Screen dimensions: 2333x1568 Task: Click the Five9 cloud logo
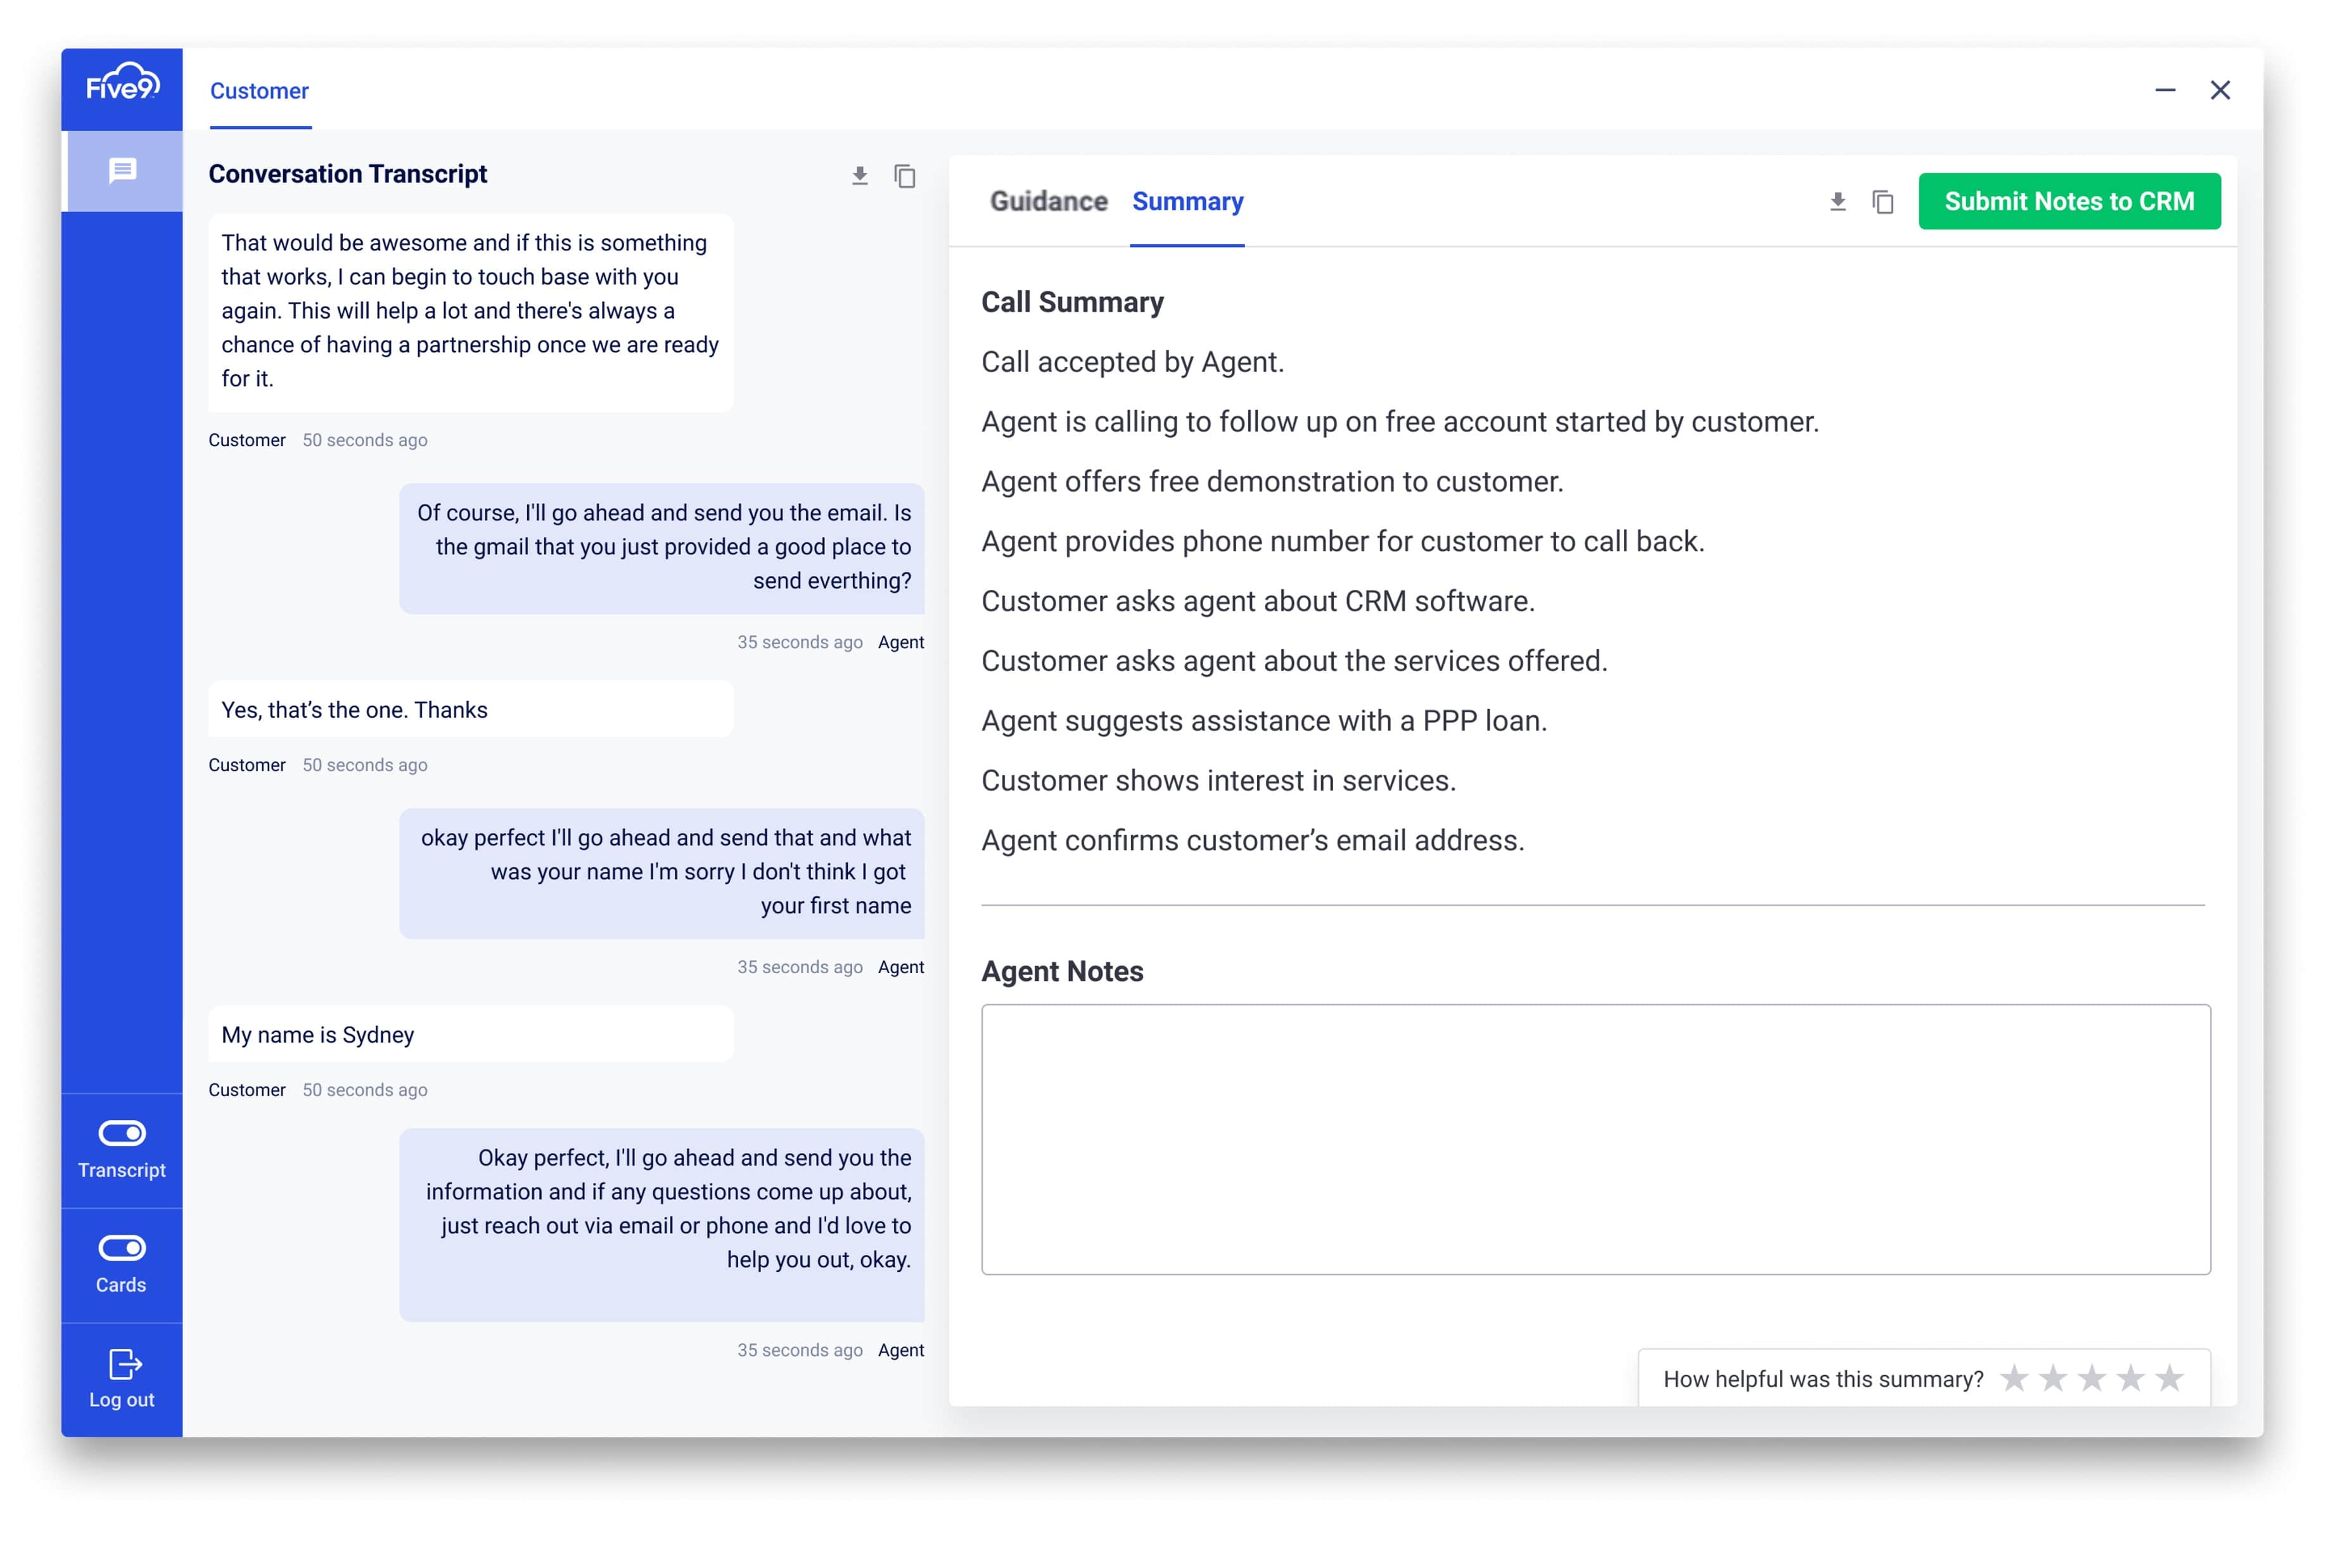click(x=122, y=84)
